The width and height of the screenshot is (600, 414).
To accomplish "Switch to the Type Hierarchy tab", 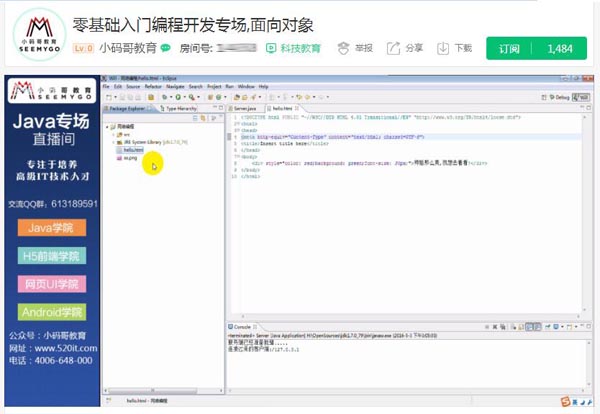I will tap(182, 107).
